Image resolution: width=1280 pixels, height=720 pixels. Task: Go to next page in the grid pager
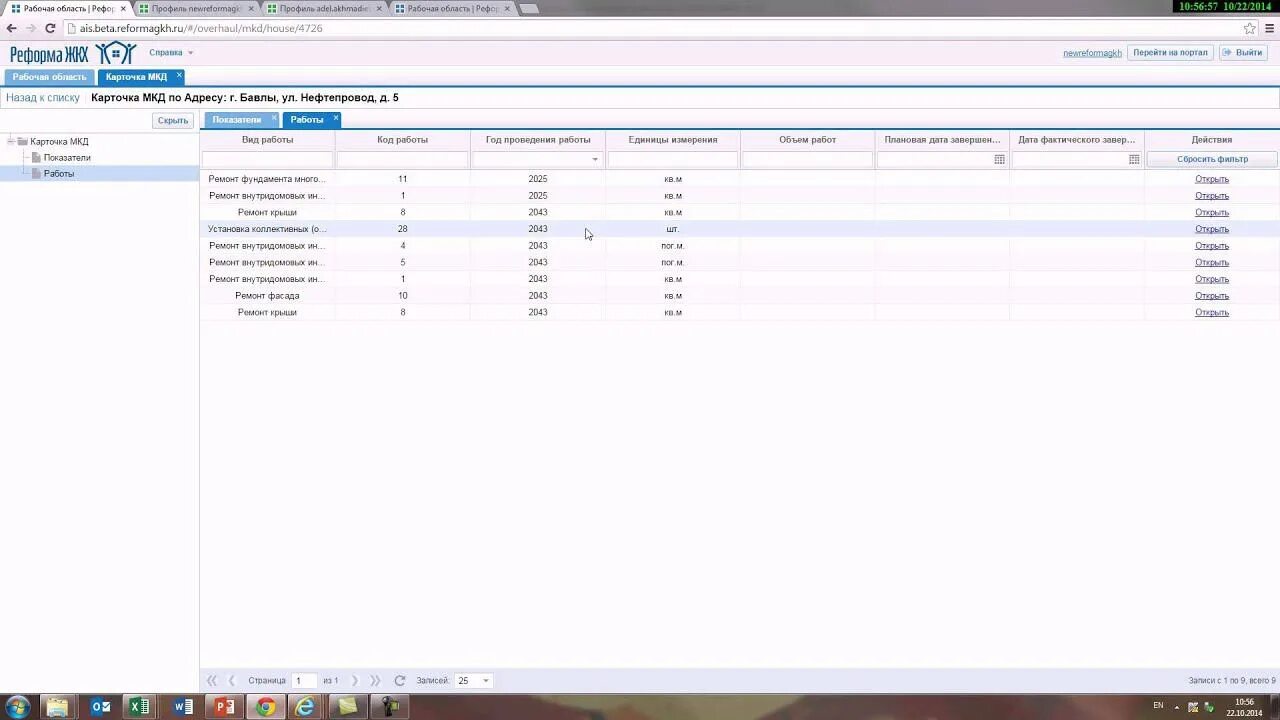pyautogui.click(x=354, y=680)
